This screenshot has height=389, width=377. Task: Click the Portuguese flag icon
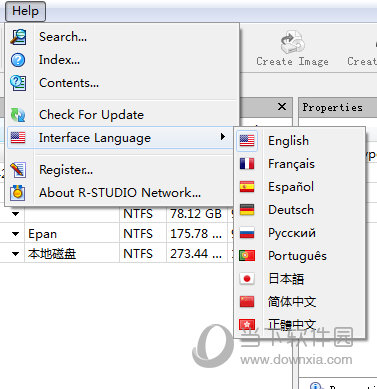(247, 256)
